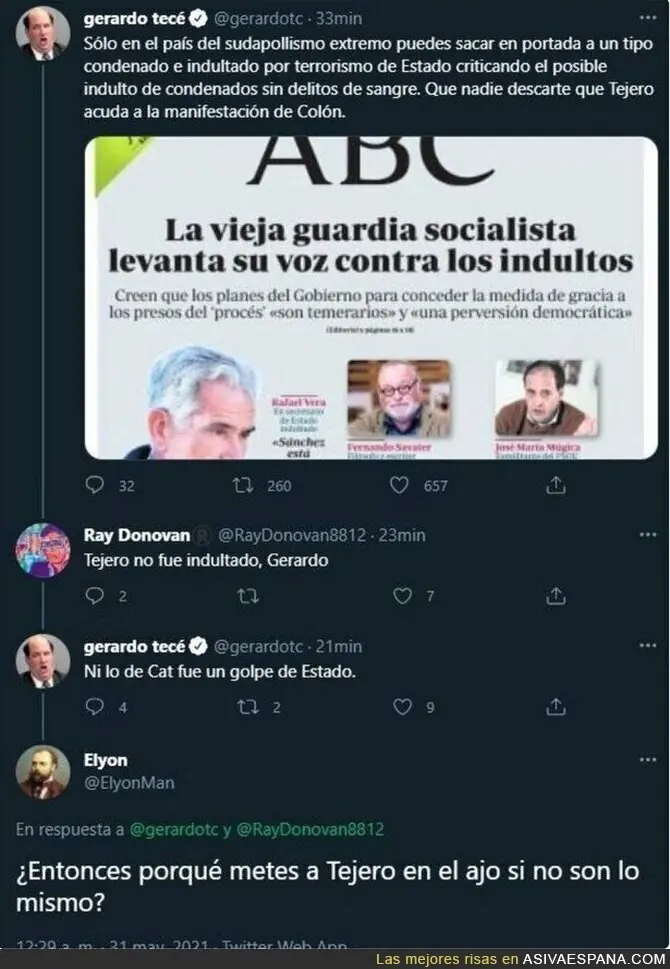Open Ray Donovan's profile avatar
This screenshot has width=670, height=969.
[43, 550]
